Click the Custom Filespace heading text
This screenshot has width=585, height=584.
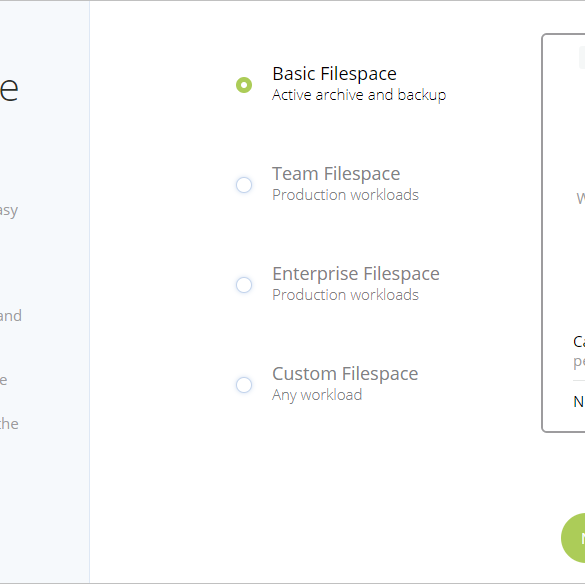pyautogui.click(x=345, y=374)
